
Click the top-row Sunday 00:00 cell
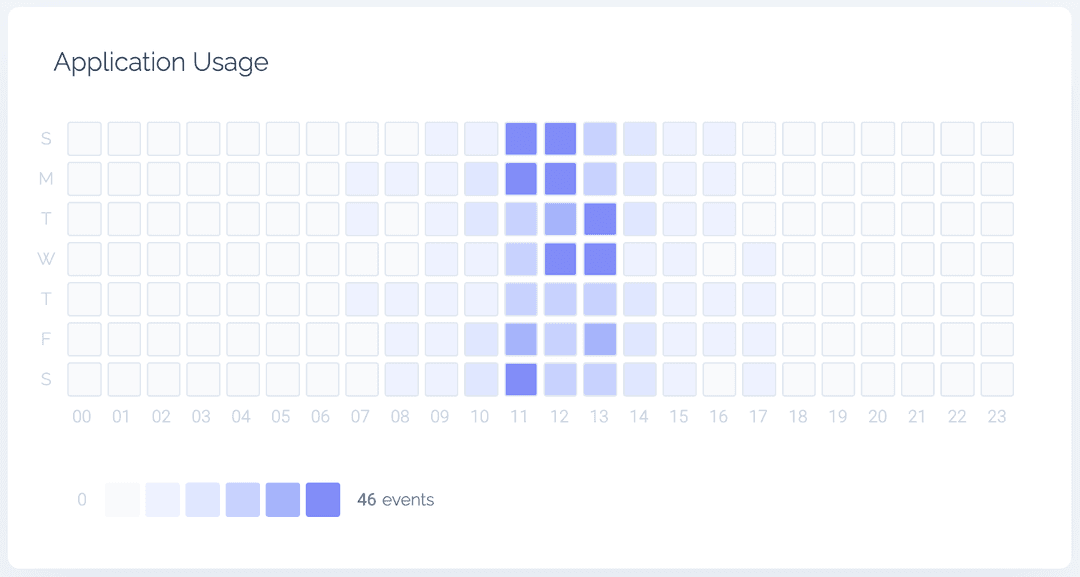point(84,138)
